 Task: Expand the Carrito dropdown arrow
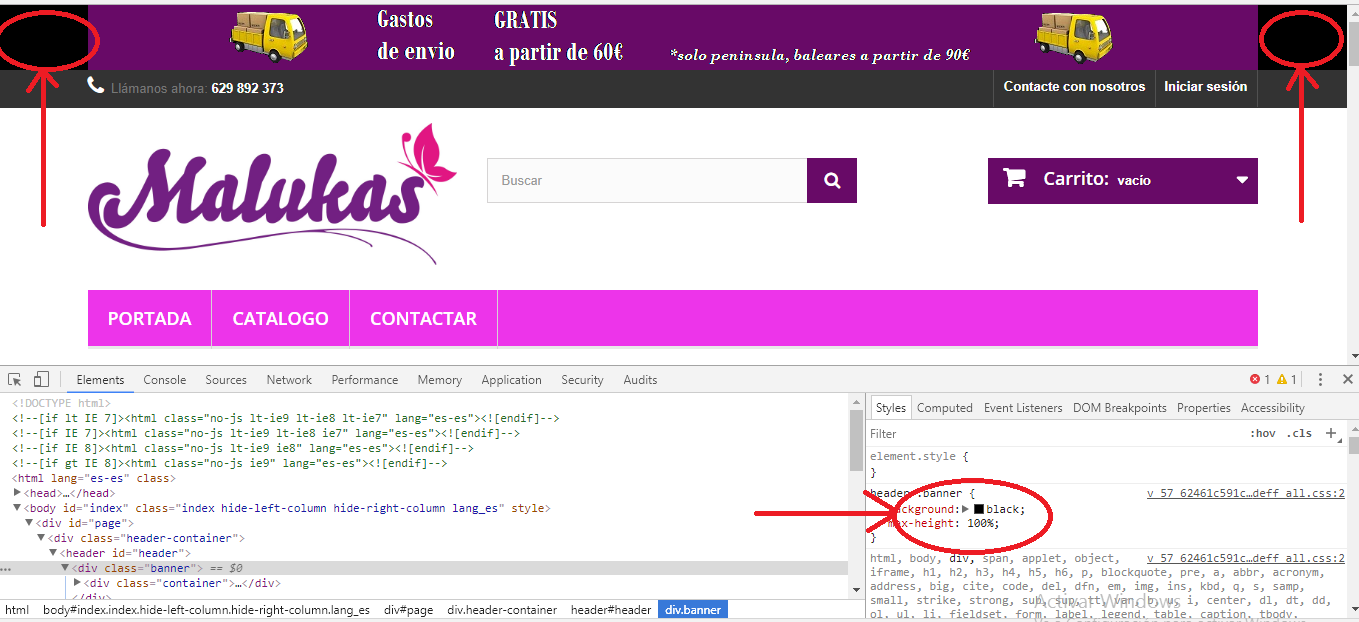pyautogui.click(x=1242, y=180)
